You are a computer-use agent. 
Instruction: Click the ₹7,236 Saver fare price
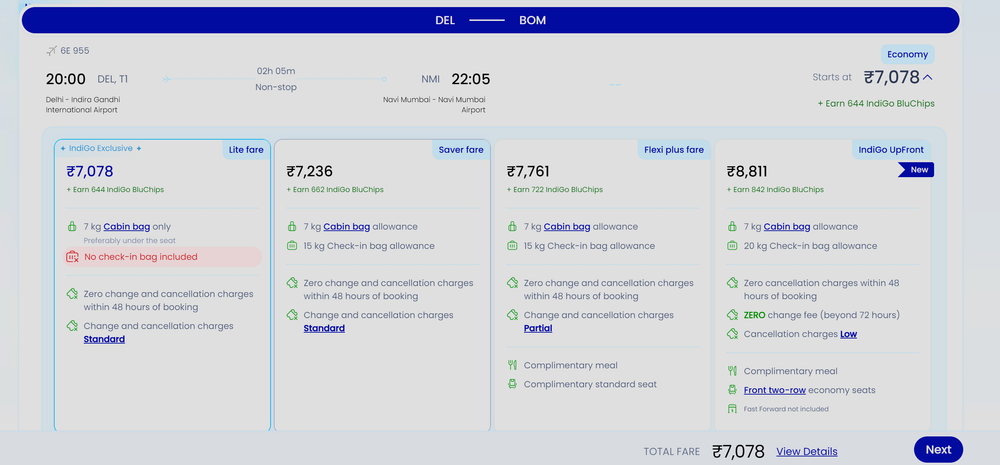point(310,172)
